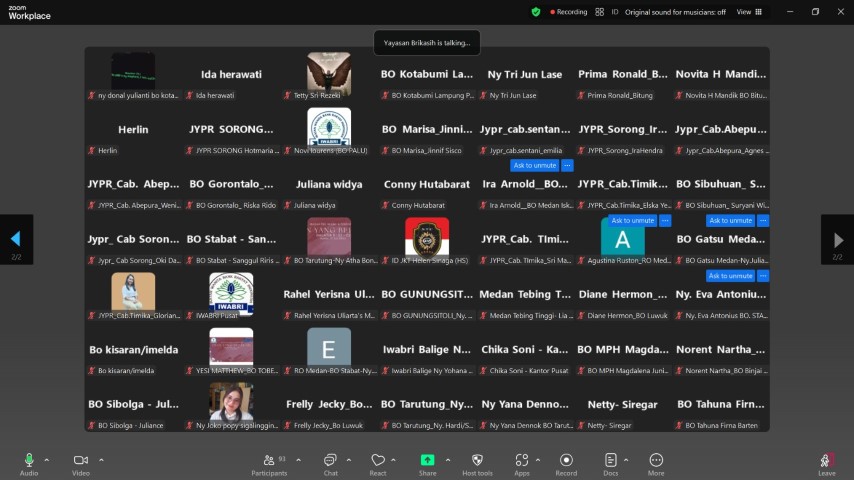The image size is (854, 480).
Task: Go to next gallery page with right arrow
Action: pos(838,240)
